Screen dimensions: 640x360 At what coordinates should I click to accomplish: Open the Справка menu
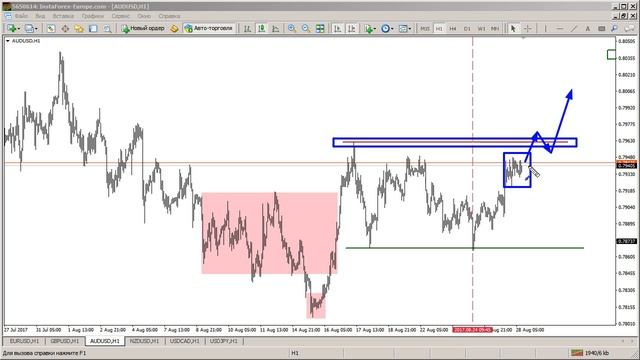[169, 16]
